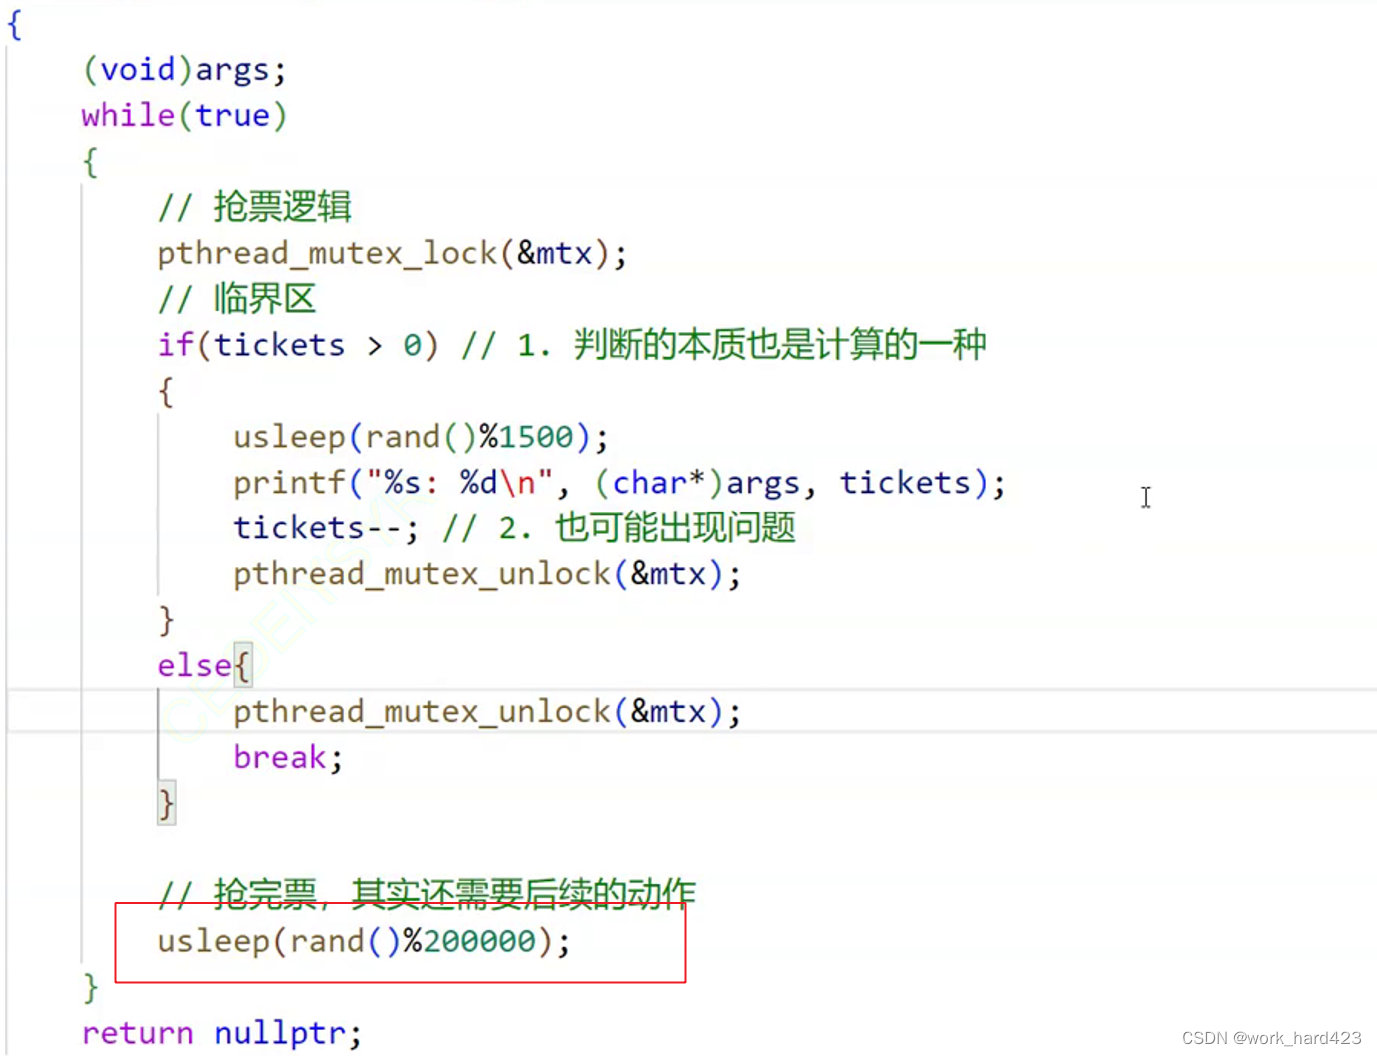This screenshot has height=1056, width=1377.
Task: Click the "tickets--;" statement
Action: [326, 528]
